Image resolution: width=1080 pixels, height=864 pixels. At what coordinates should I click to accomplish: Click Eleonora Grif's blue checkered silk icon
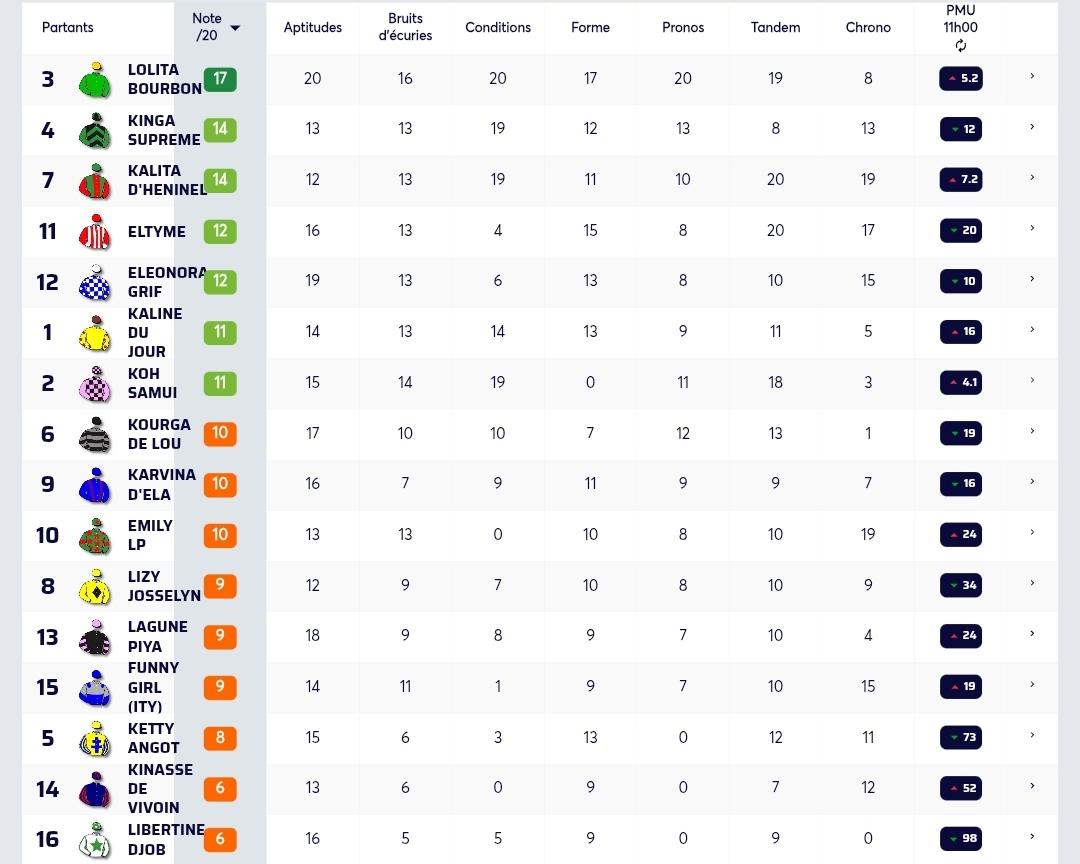95,282
